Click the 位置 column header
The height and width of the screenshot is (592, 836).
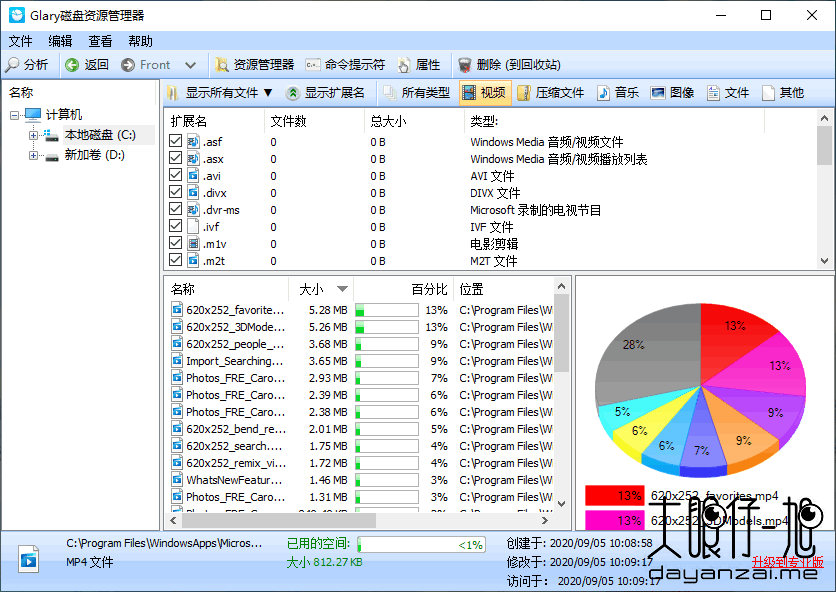(x=504, y=289)
